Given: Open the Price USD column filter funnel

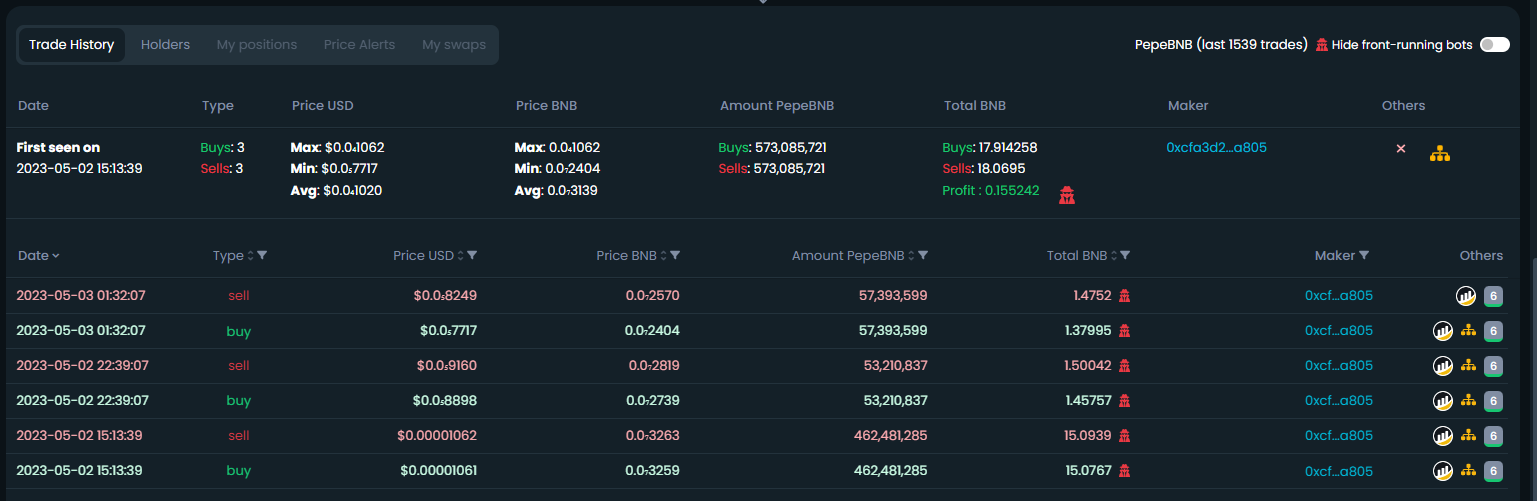Looking at the screenshot, I should coord(472,255).
